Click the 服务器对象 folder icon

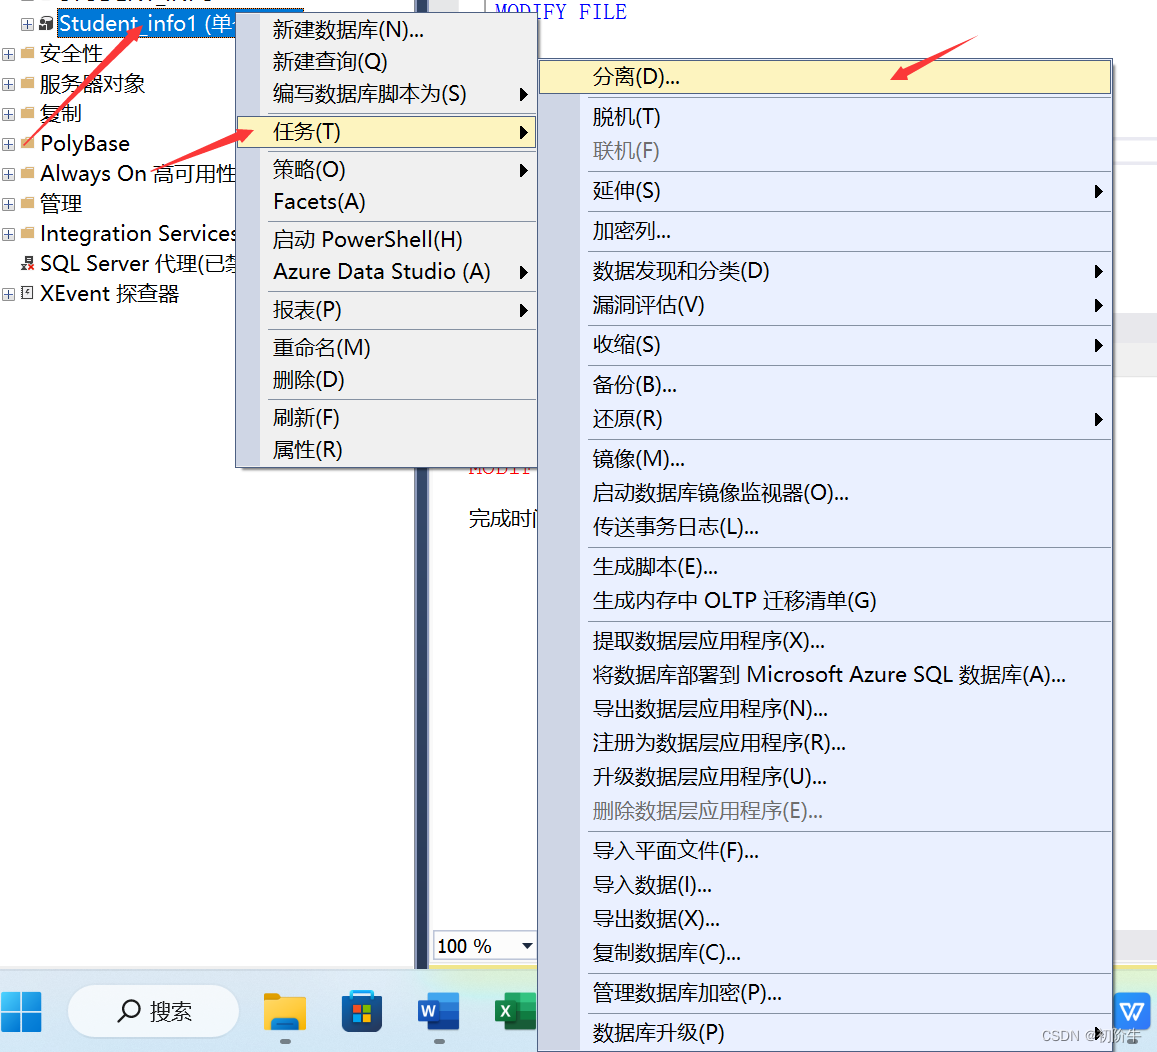point(28,83)
